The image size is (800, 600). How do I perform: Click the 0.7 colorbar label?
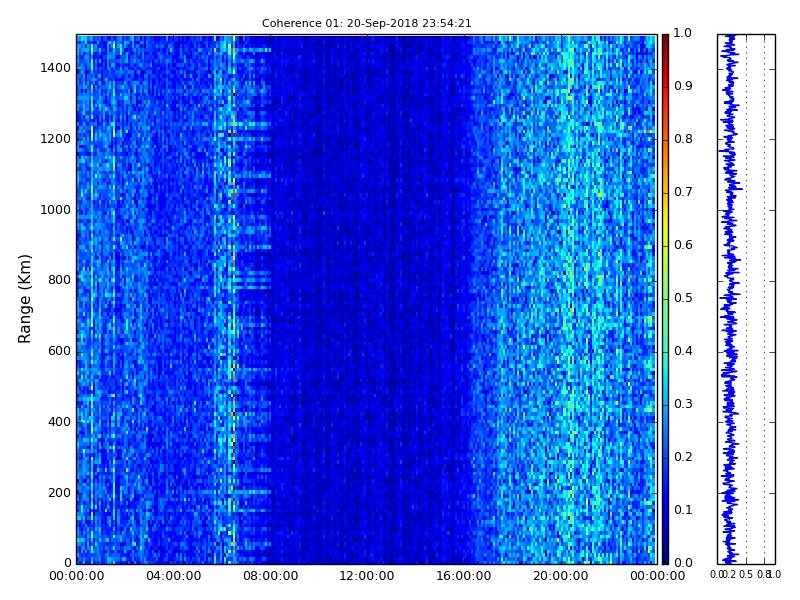[x=683, y=192]
